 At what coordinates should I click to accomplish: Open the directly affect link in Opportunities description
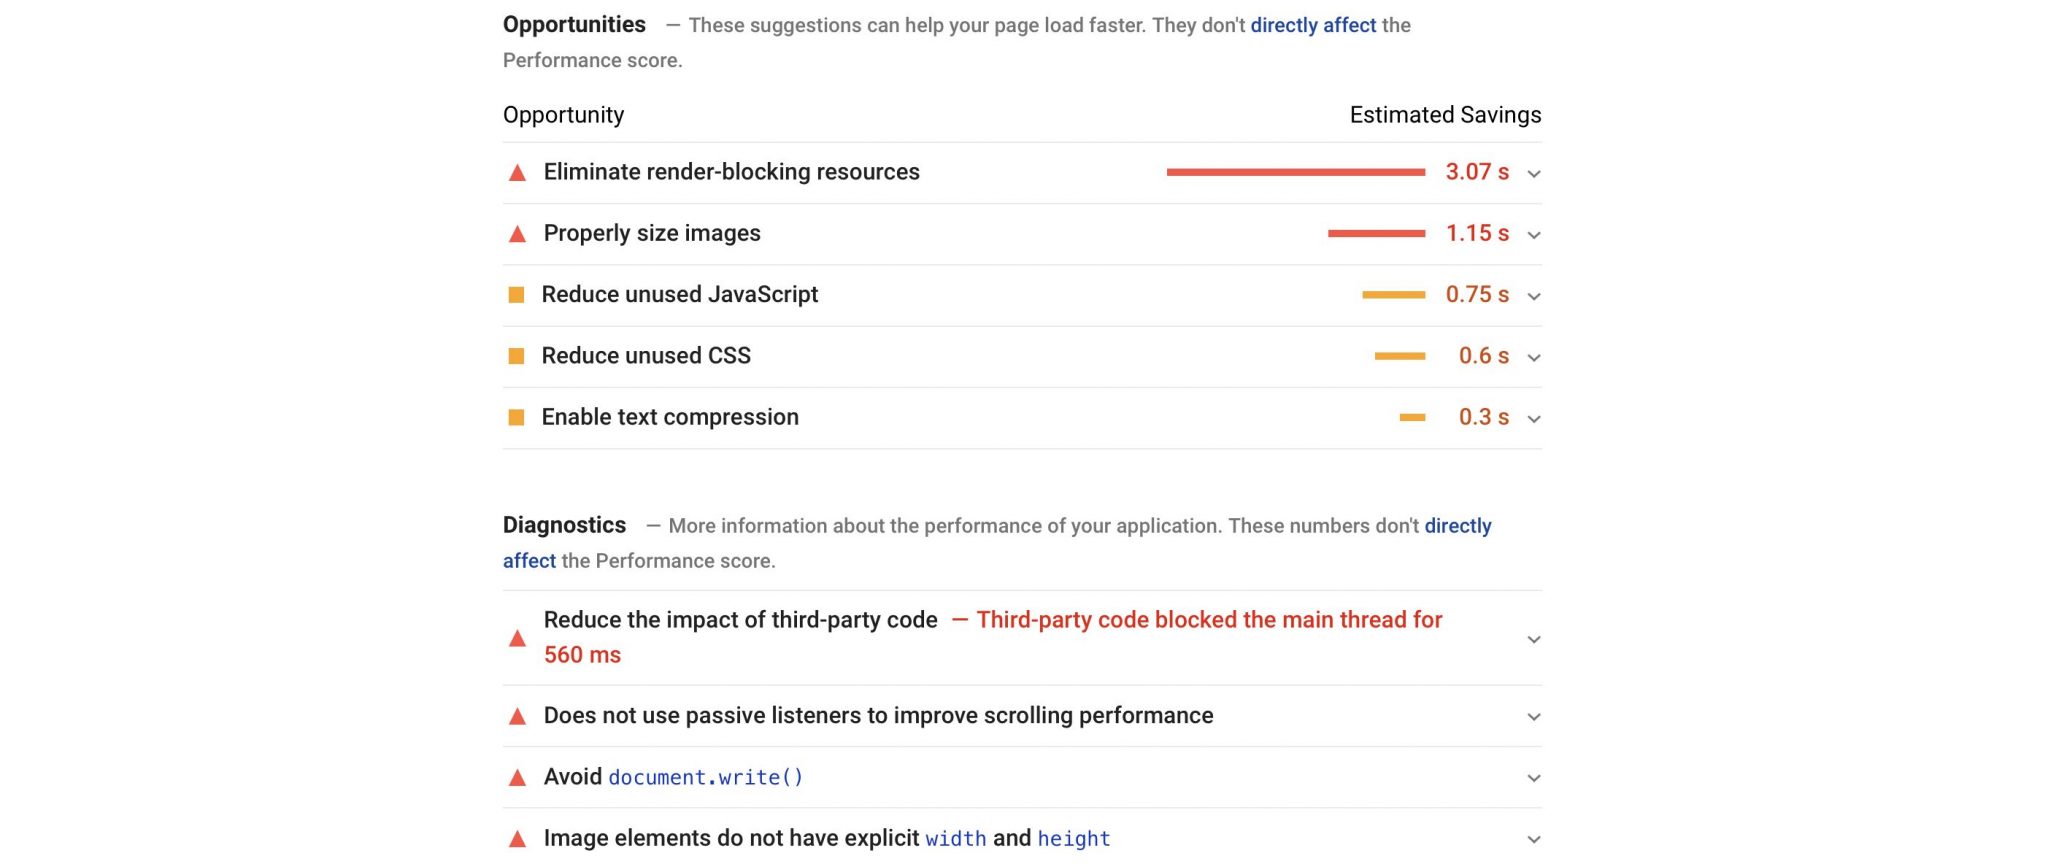point(1312,25)
